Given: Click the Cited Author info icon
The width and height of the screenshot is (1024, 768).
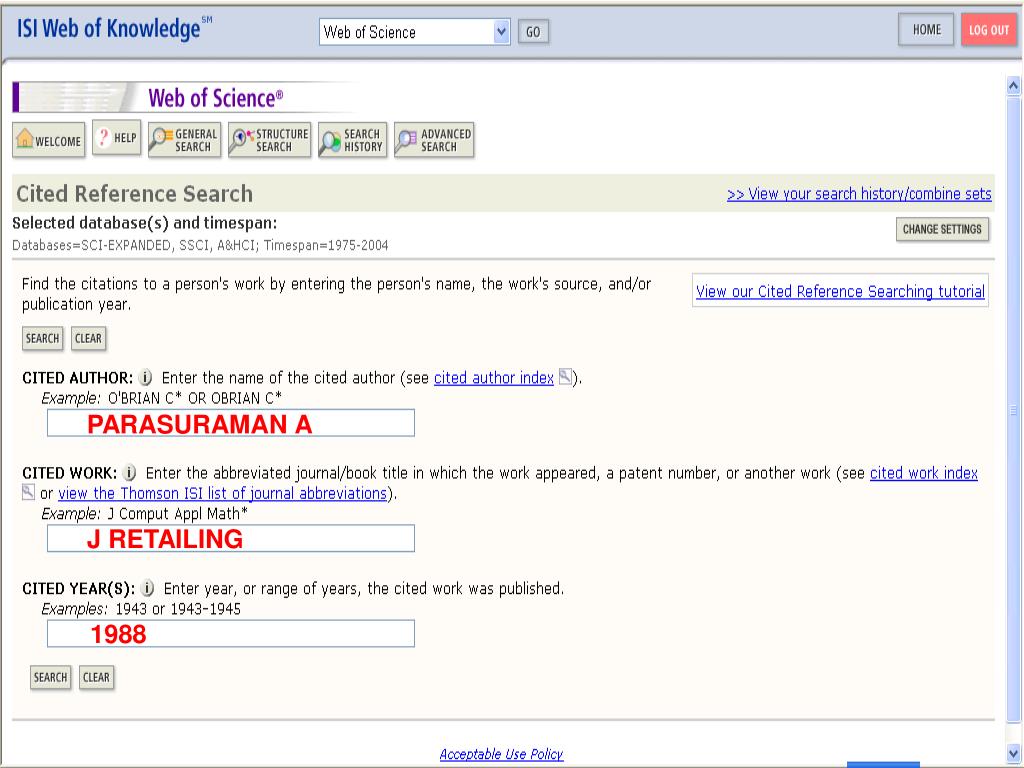Looking at the screenshot, I should pos(146,377).
